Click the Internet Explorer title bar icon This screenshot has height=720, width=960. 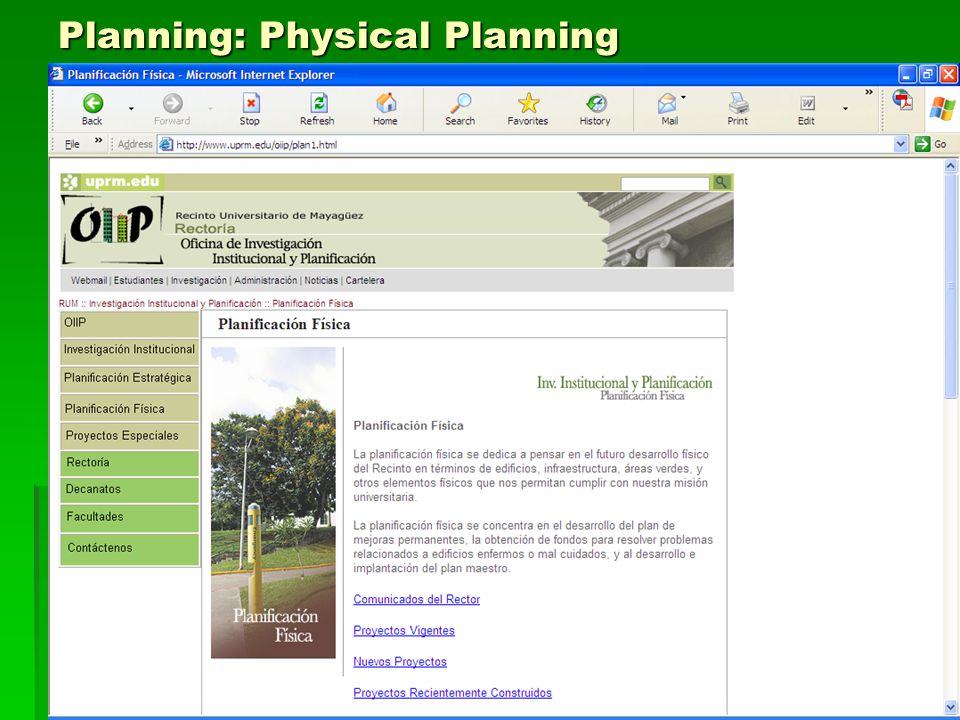(57, 74)
